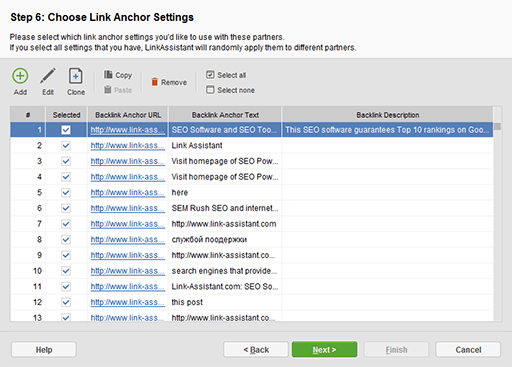Select 'search engines that provide...' cell
512x367 pixels.
(x=225, y=271)
